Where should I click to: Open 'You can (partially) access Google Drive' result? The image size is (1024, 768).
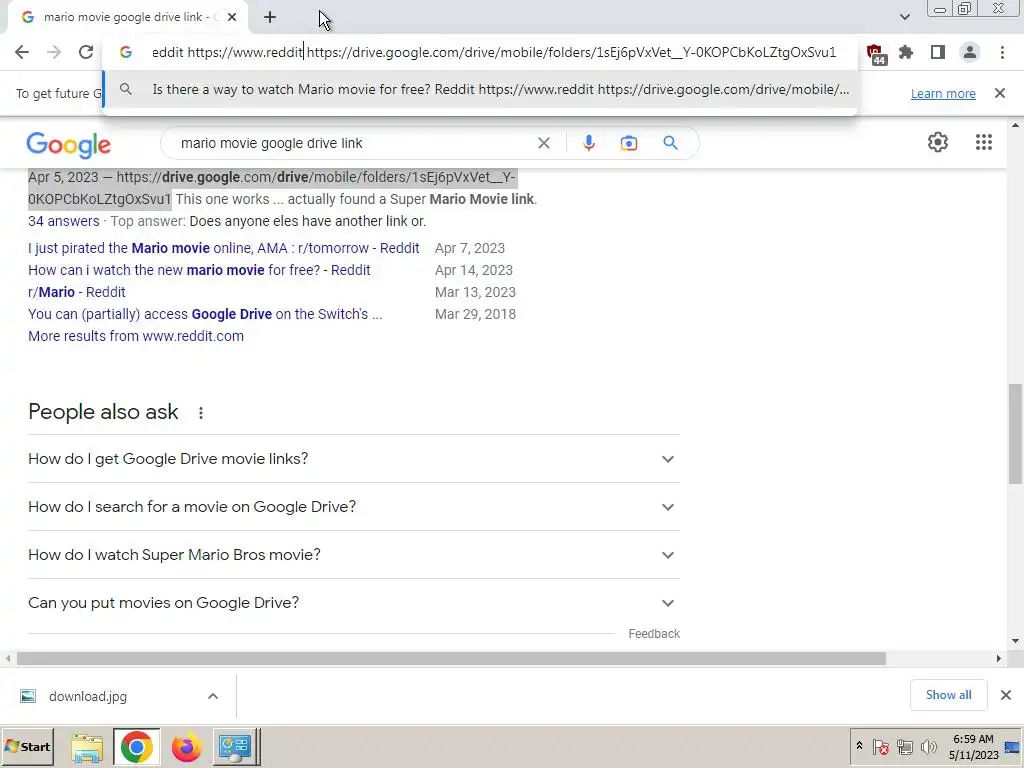[x=205, y=314]
